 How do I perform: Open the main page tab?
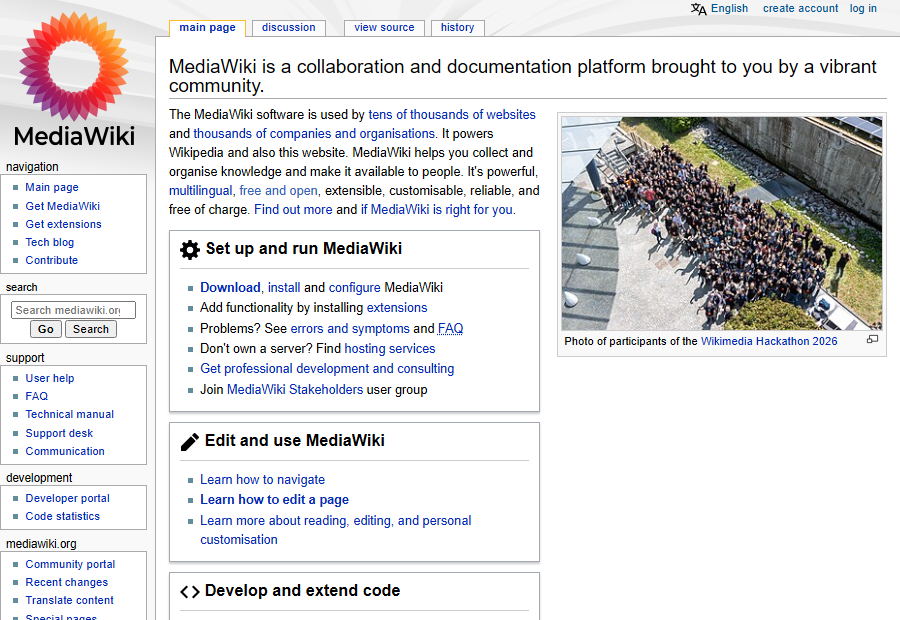pyautogui.click(x=208, y=28)
